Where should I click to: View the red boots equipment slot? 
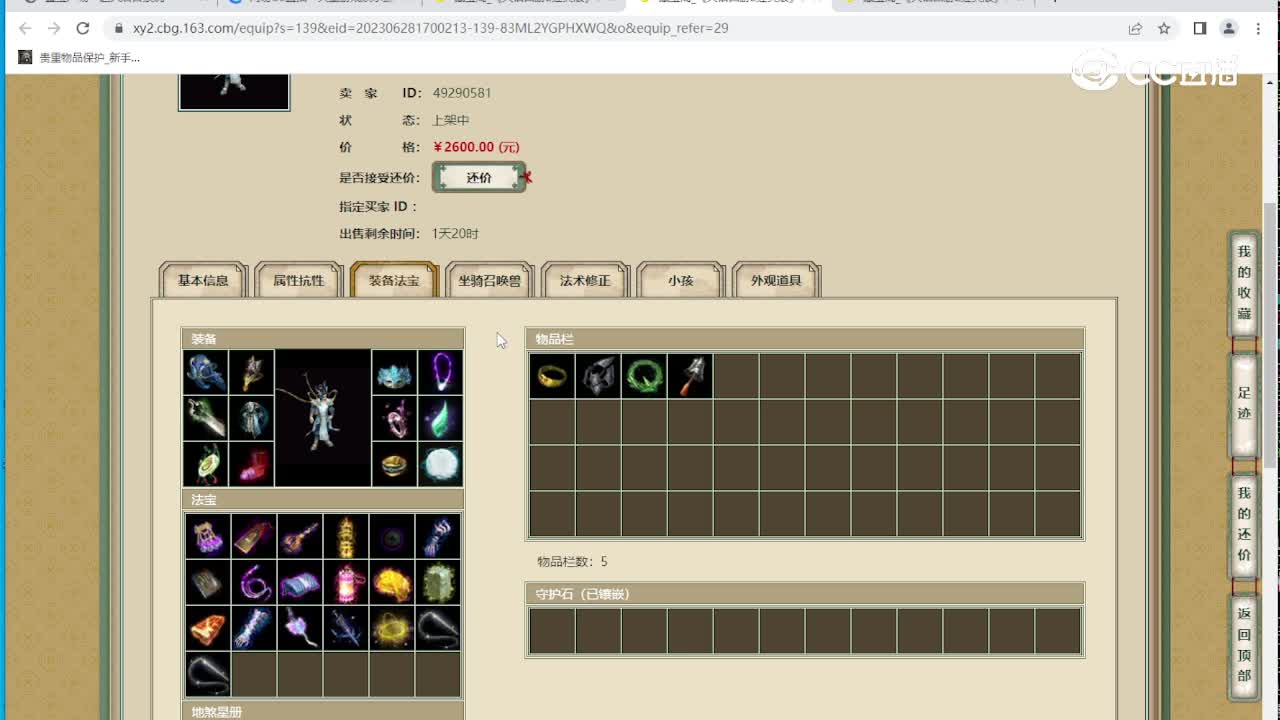click(251, 464)
